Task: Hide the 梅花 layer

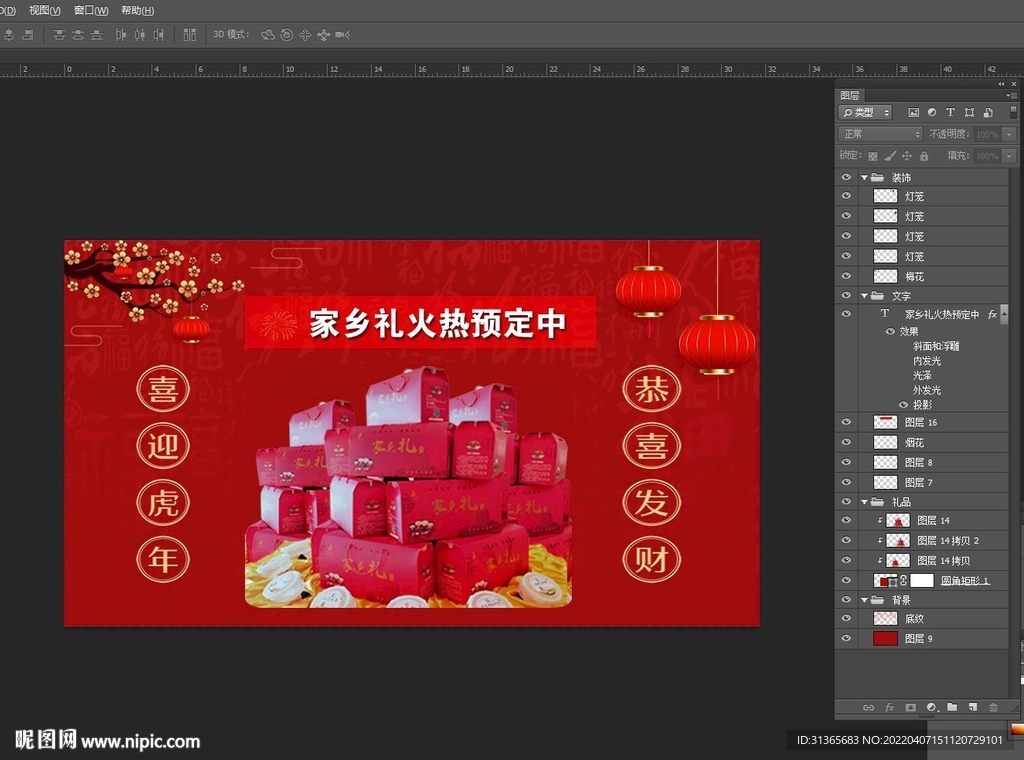Action: click(846, 276)
